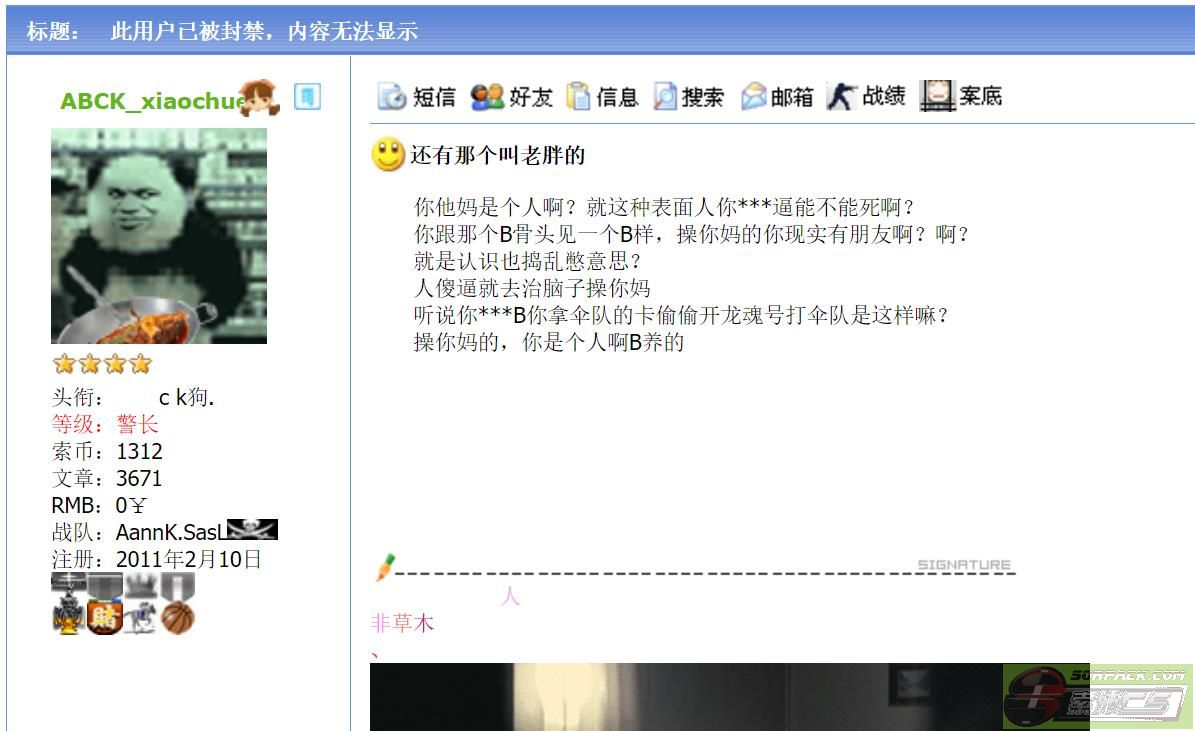
Task: Click the small blue document icon beside username
Action: 307,97
